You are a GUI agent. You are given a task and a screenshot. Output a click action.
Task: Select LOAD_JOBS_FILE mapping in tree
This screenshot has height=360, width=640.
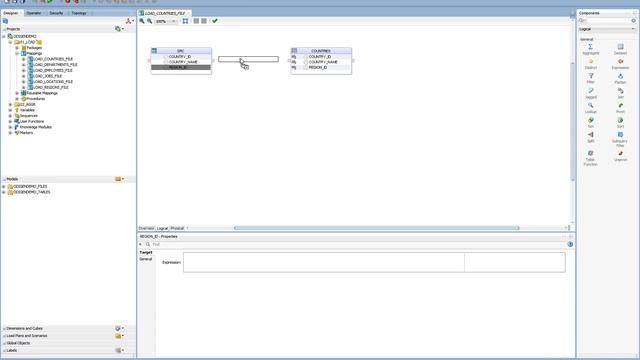click(48, 76)
